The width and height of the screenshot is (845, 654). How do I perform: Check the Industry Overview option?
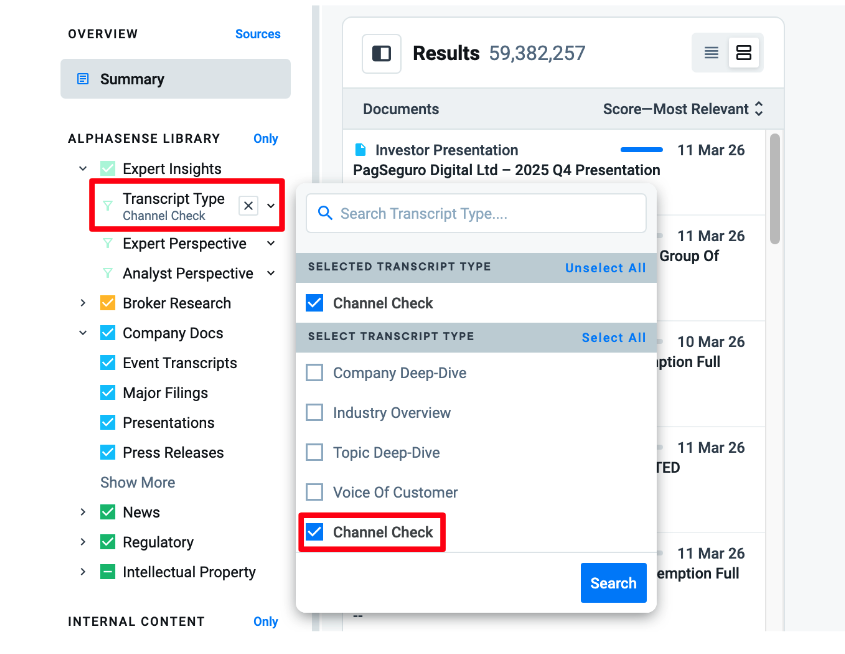(315, 413)
